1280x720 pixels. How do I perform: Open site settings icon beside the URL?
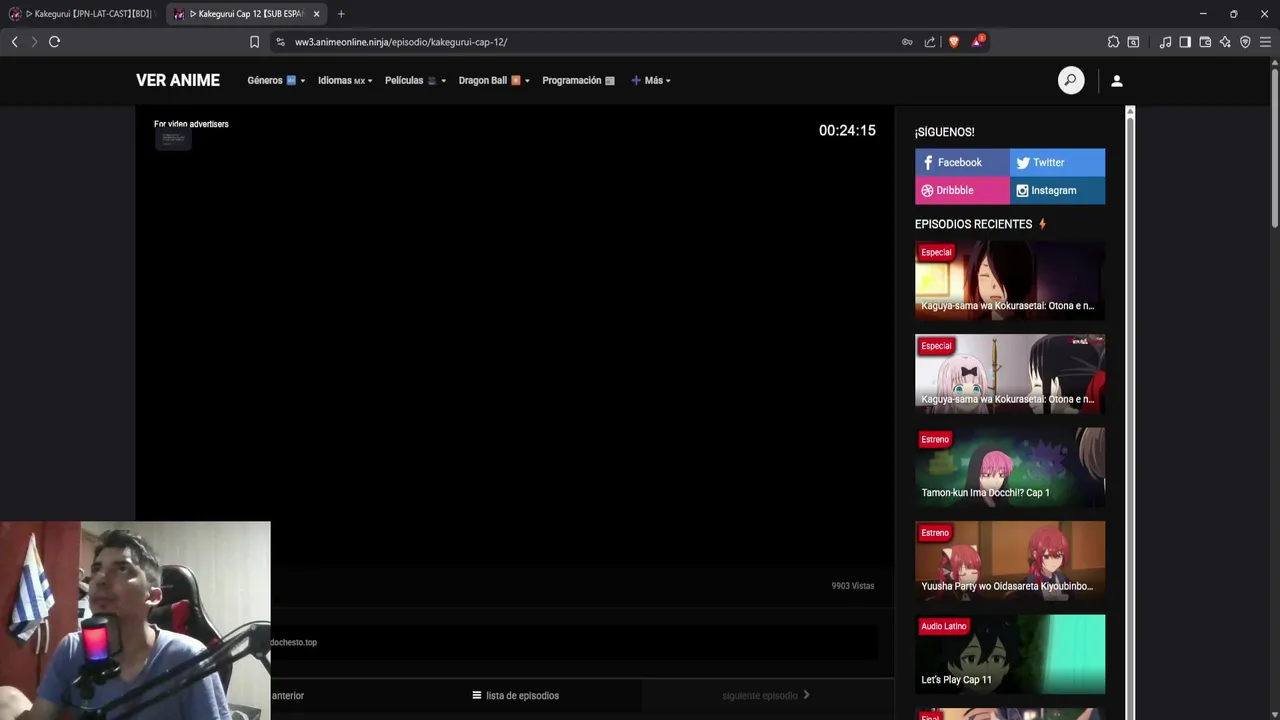(280, 42)
